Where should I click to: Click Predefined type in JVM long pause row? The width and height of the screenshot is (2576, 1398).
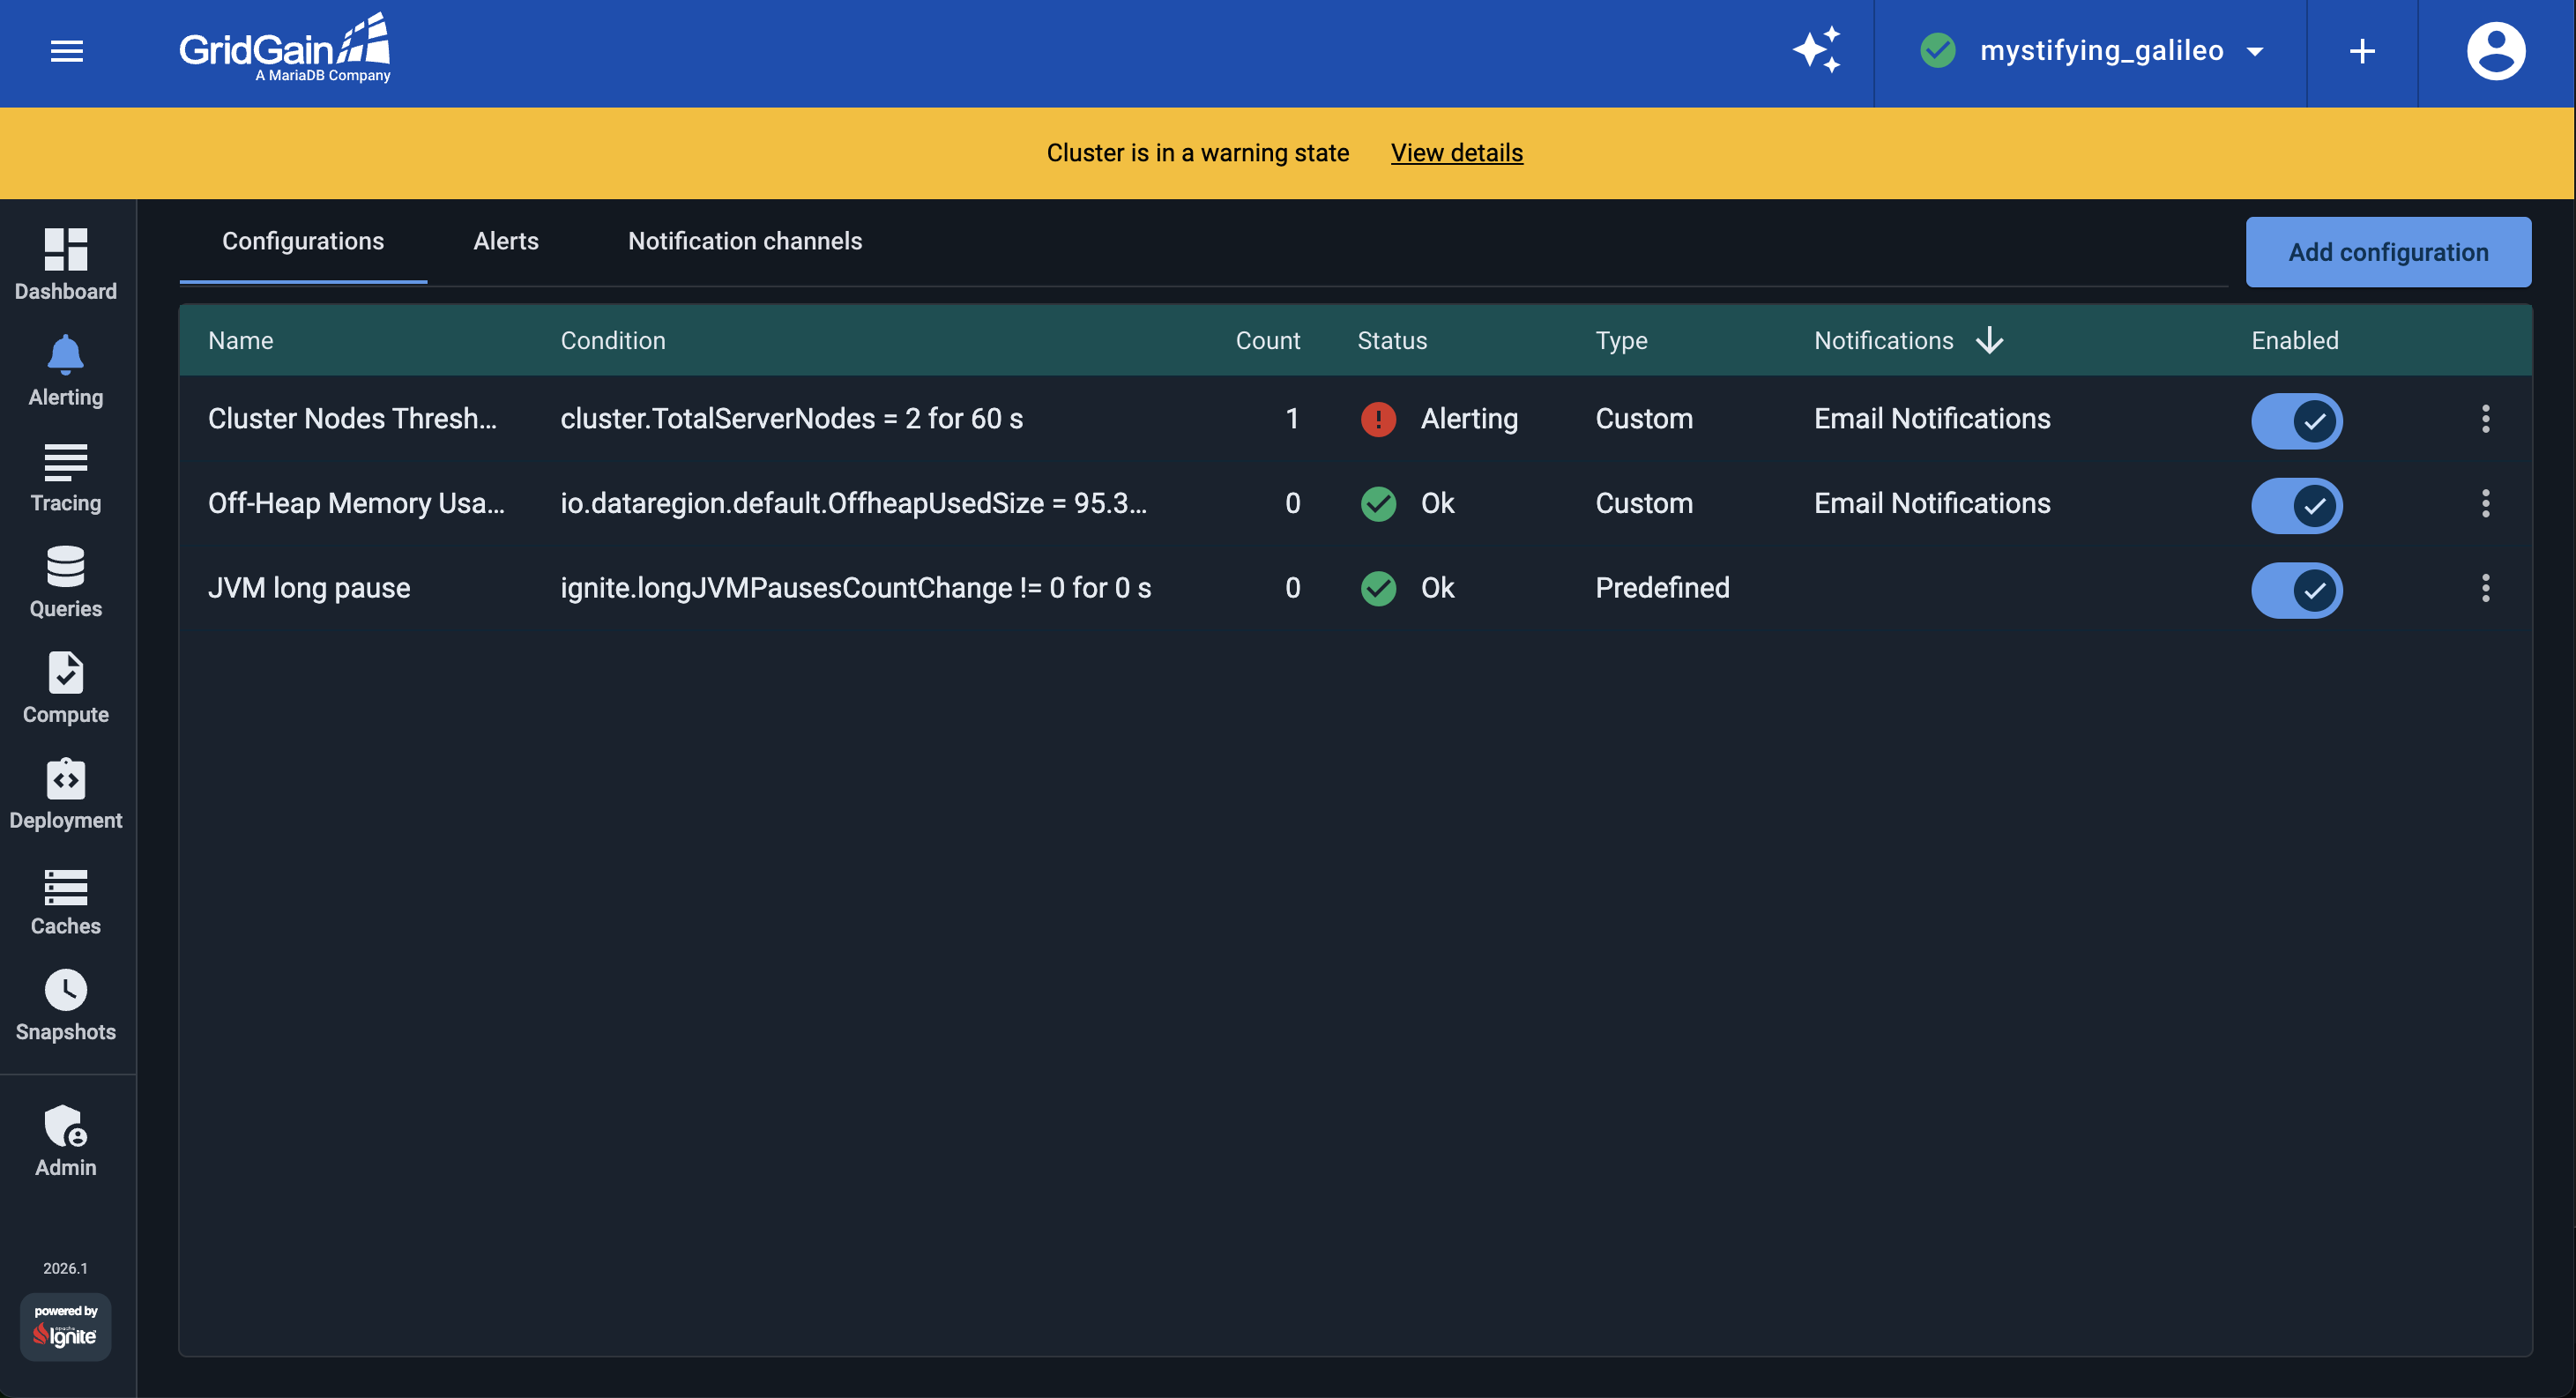tap(1662, 588)
